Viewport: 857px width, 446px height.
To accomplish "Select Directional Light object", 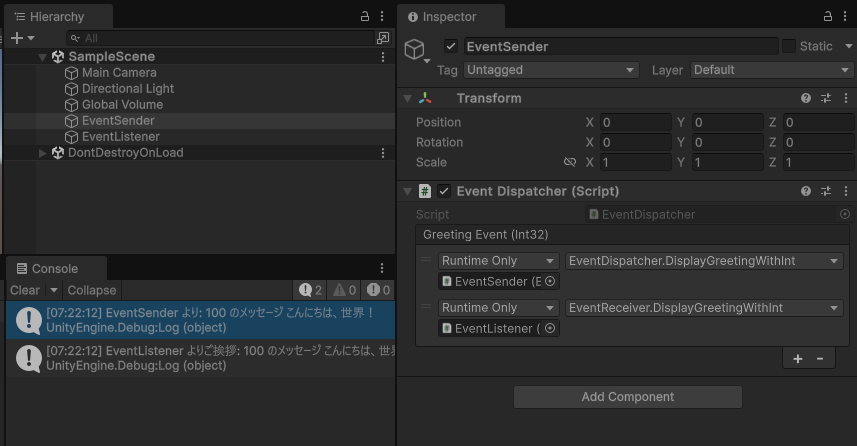I will (128, 89).
